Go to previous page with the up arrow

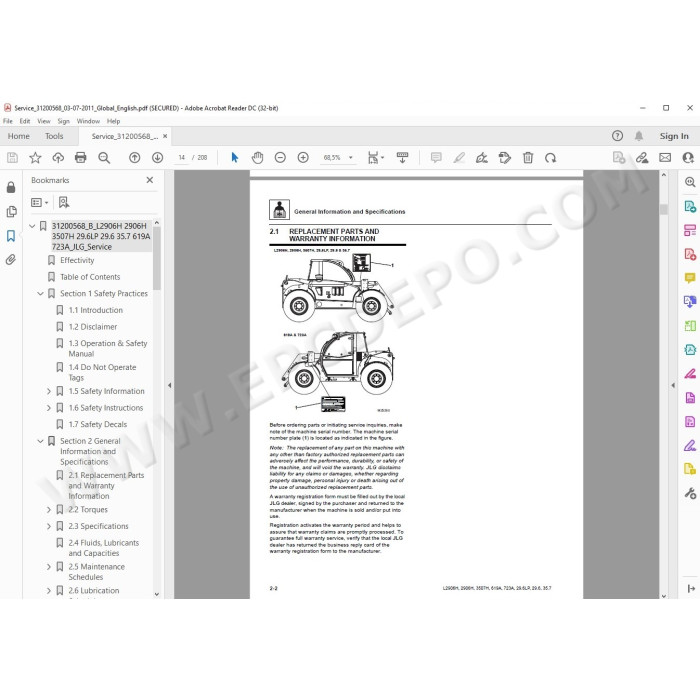point(134,158)
